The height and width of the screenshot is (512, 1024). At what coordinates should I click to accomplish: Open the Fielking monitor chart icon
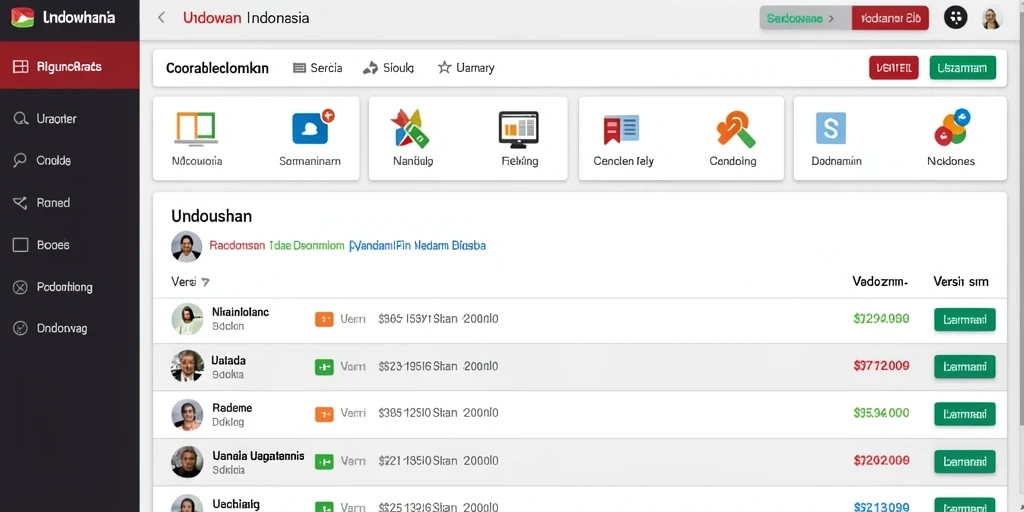click(519, 128)
